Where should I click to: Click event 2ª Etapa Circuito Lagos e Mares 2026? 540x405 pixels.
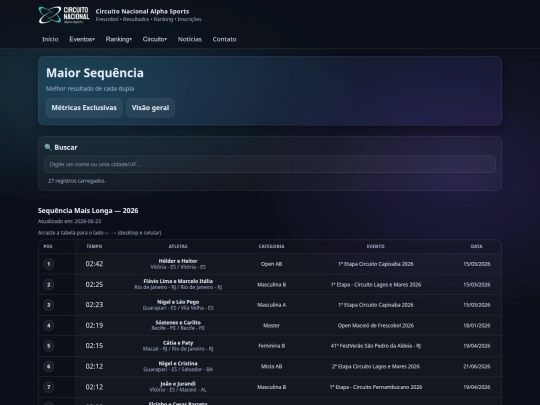coord(376,366)
